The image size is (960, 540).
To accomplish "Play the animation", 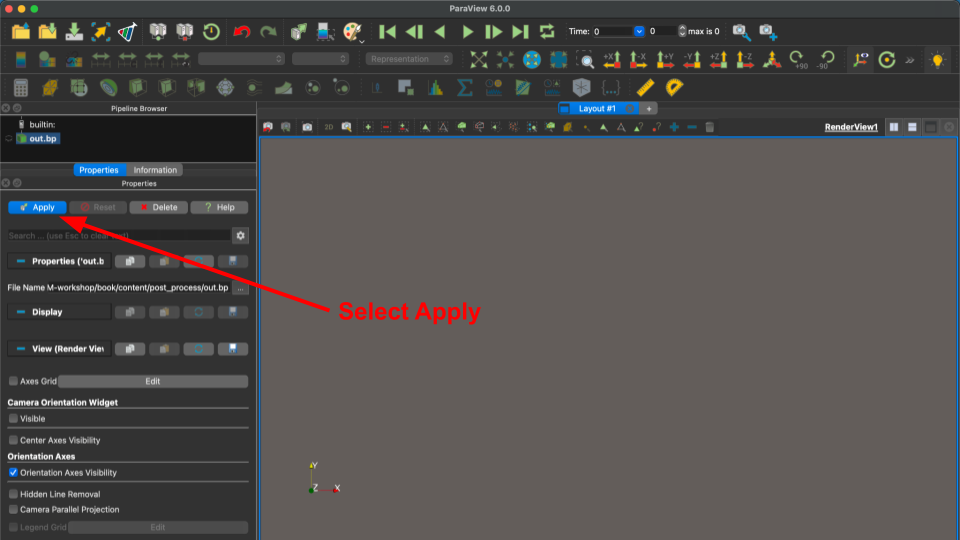I will tap(468, 31).
